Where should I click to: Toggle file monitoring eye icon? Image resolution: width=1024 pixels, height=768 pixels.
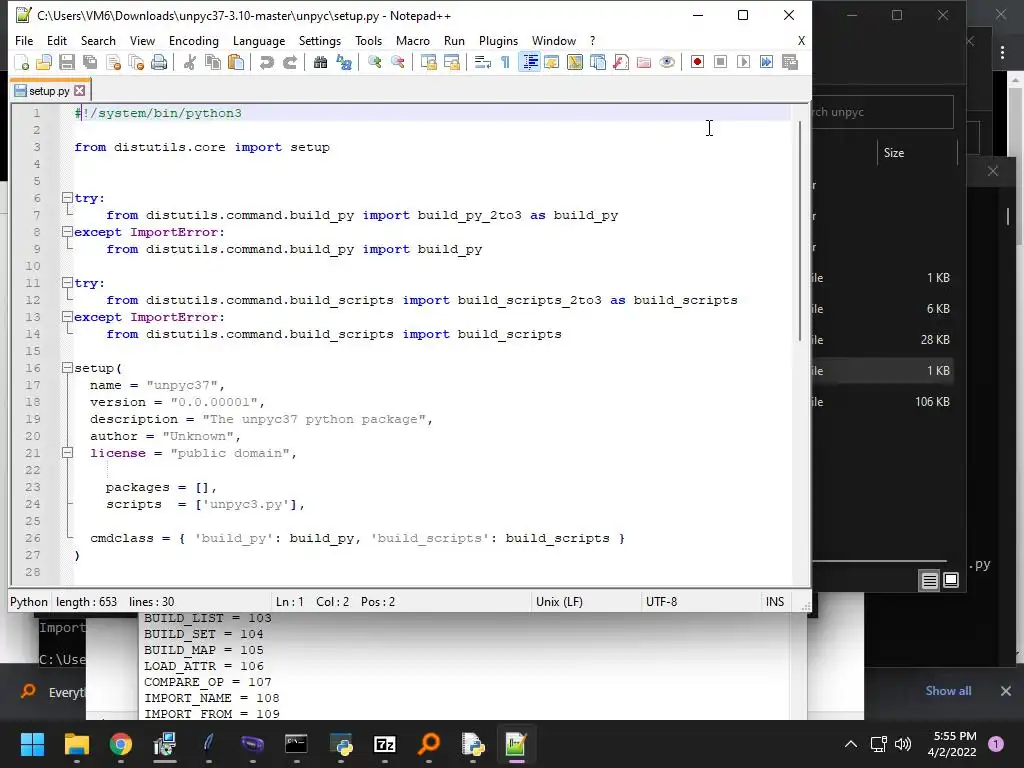tap(667, 62)
